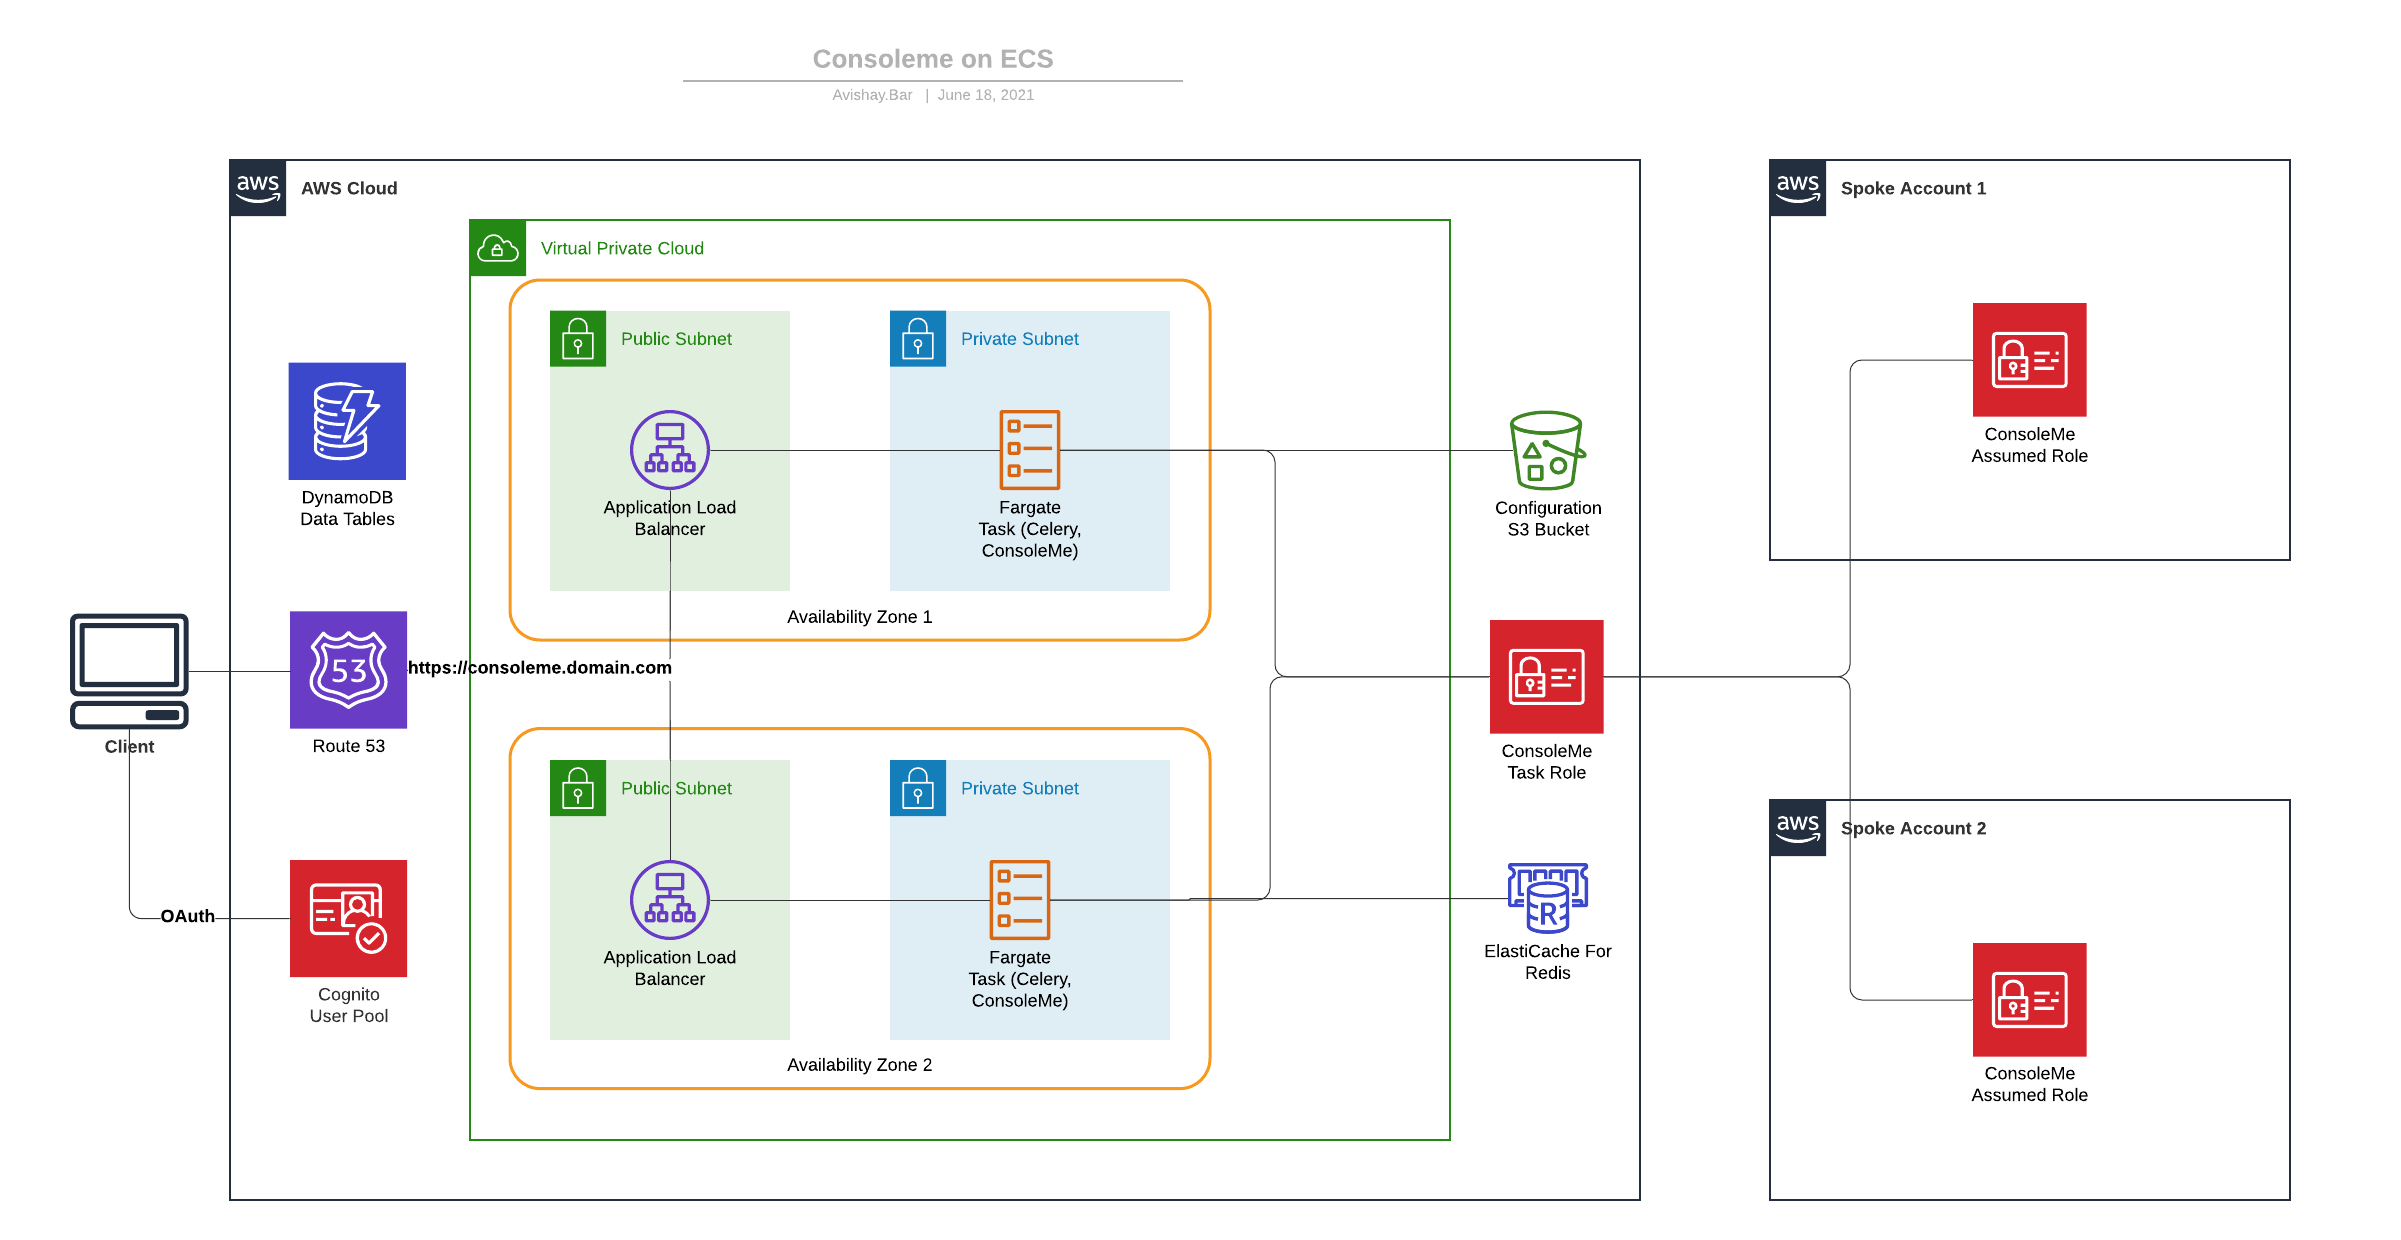The height and width of the screenshot is (1240, 2401).
Task: Select ConsoleMe Assumed Role icon in Spoke Account 1
Action: point(2030,360)
